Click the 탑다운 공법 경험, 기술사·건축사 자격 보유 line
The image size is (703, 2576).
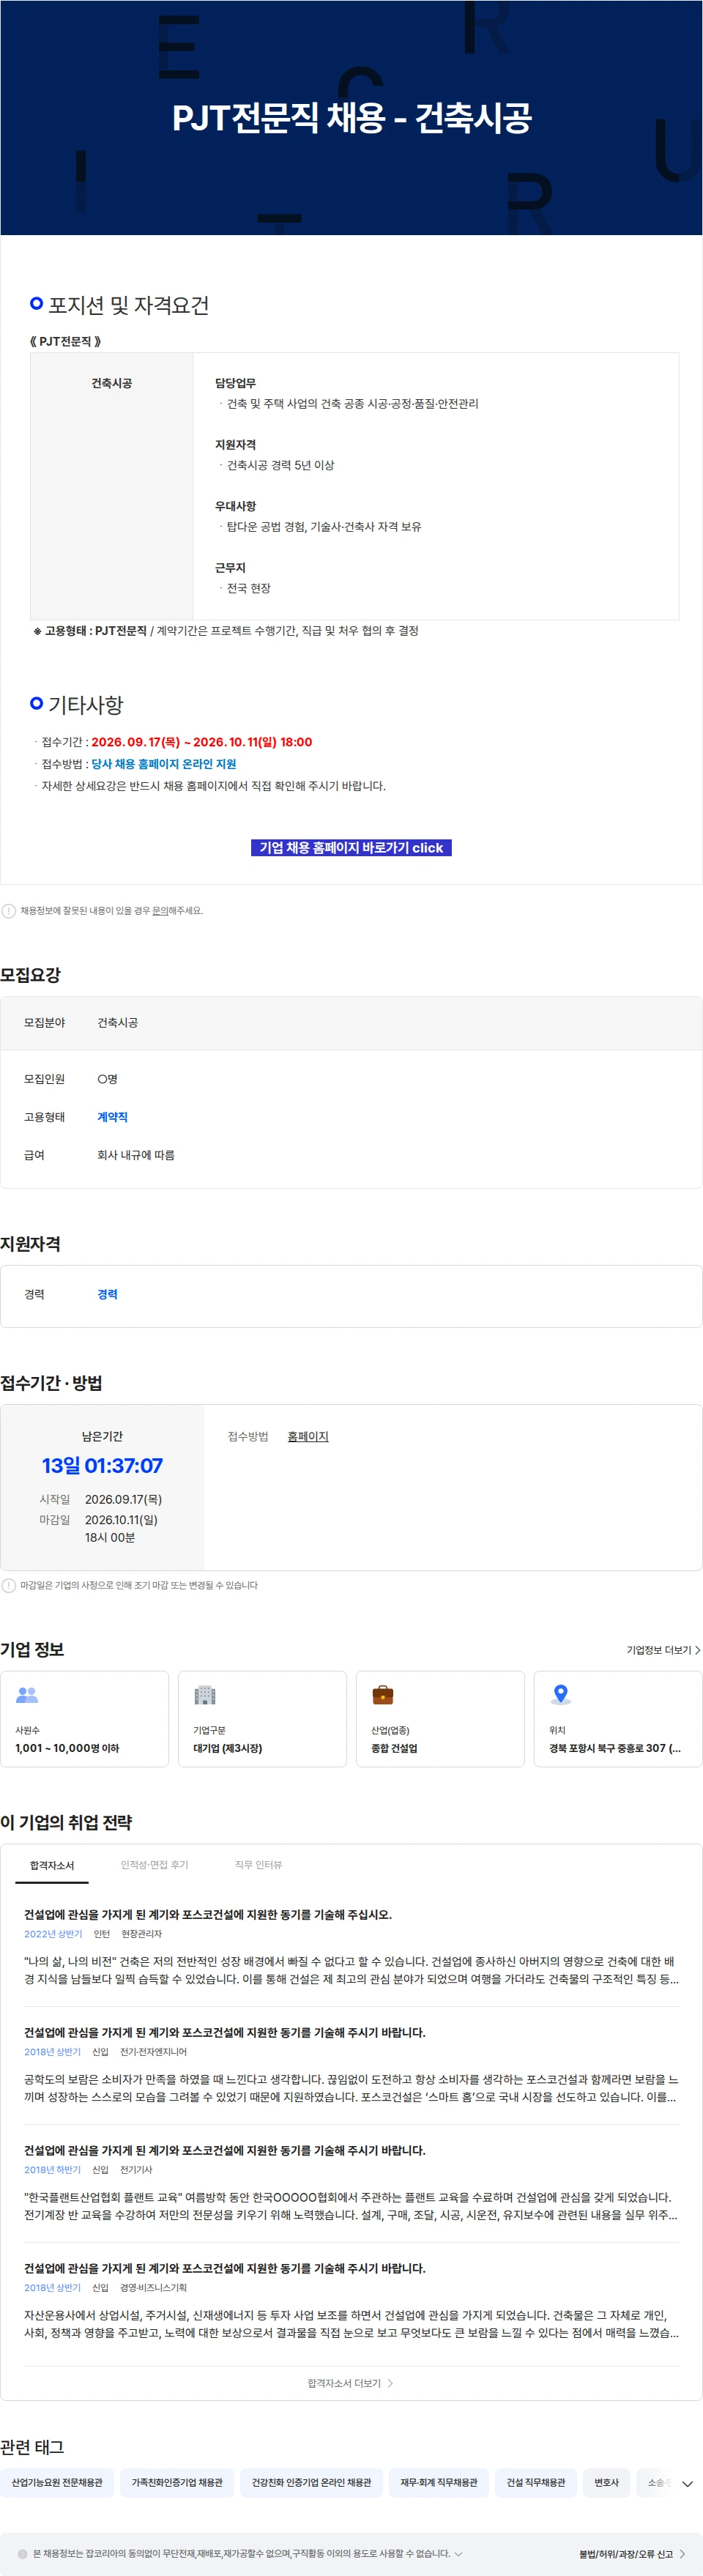[x=324, y=527]
